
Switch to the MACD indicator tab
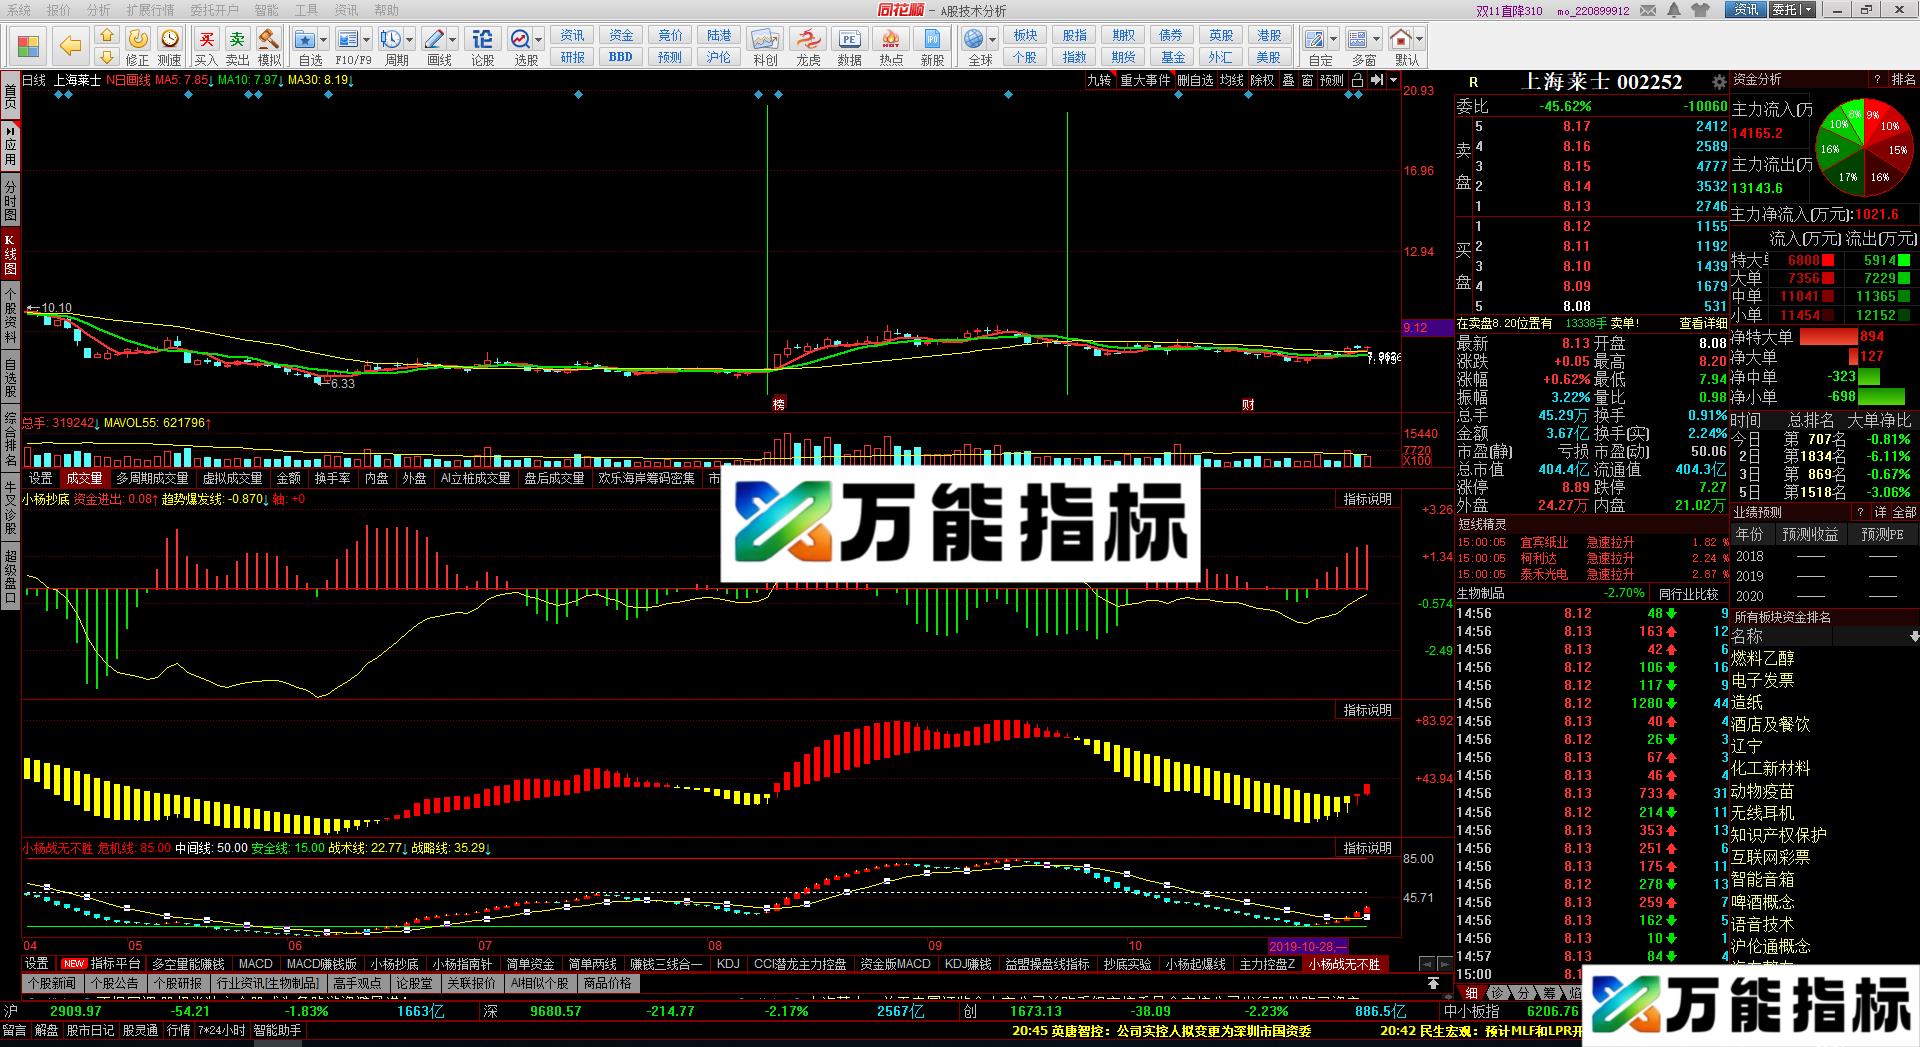click(x=256, y=964)
